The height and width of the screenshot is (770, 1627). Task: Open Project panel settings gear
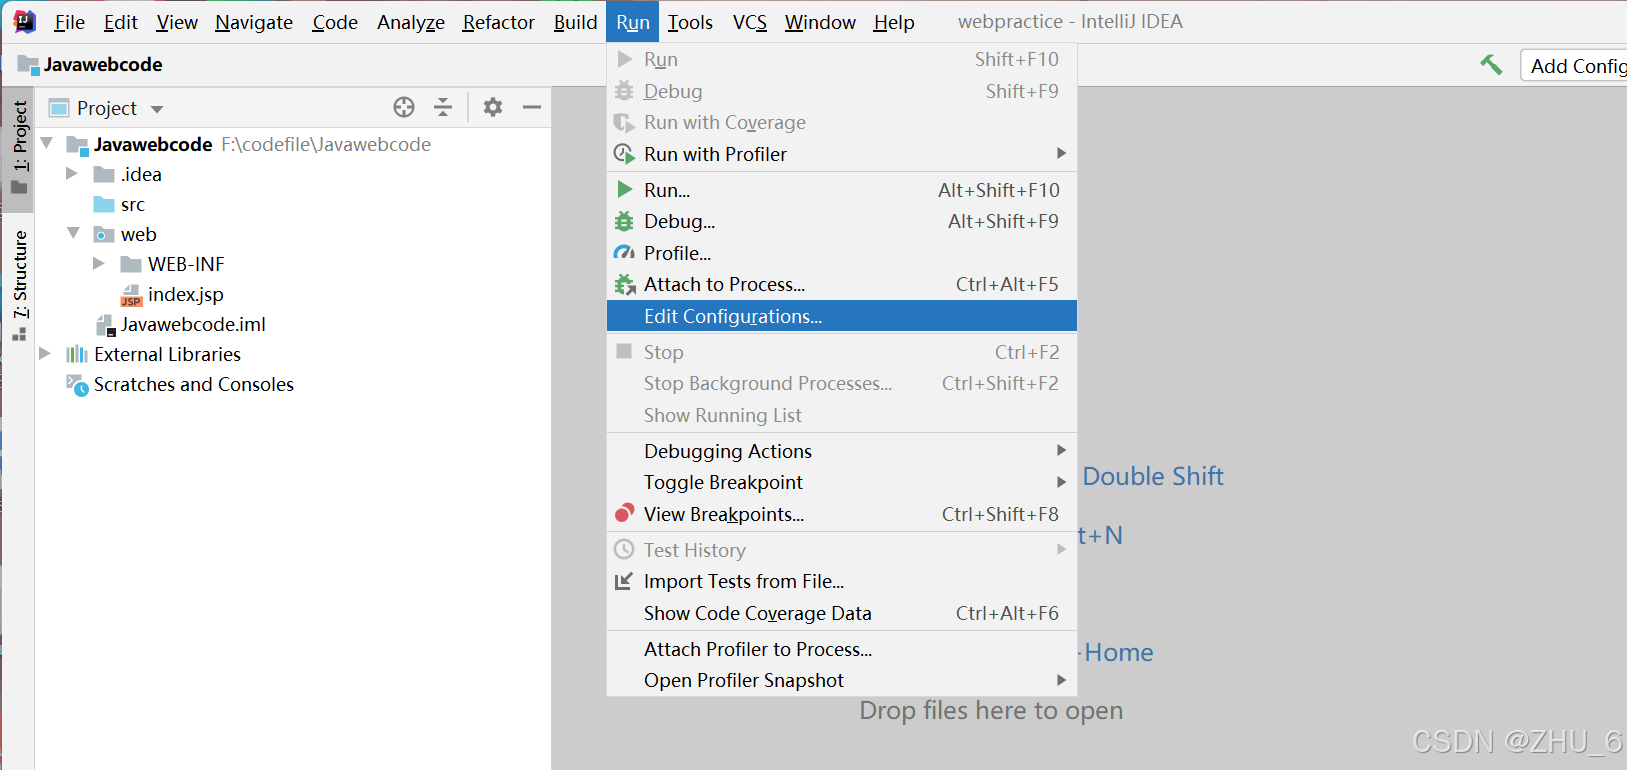(x=493, y=107)
